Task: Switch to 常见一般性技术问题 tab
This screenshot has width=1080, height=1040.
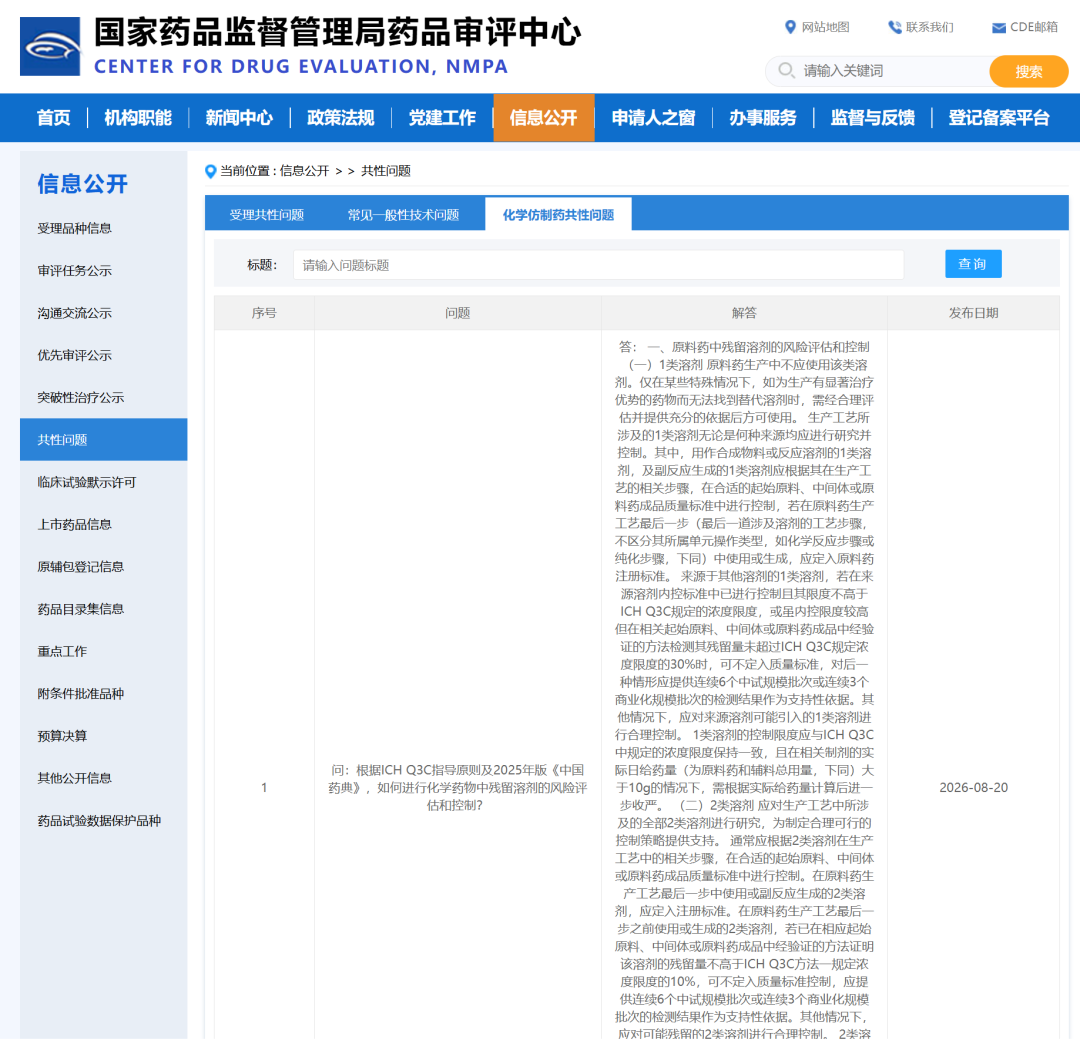Action: (x=403, y=215)
